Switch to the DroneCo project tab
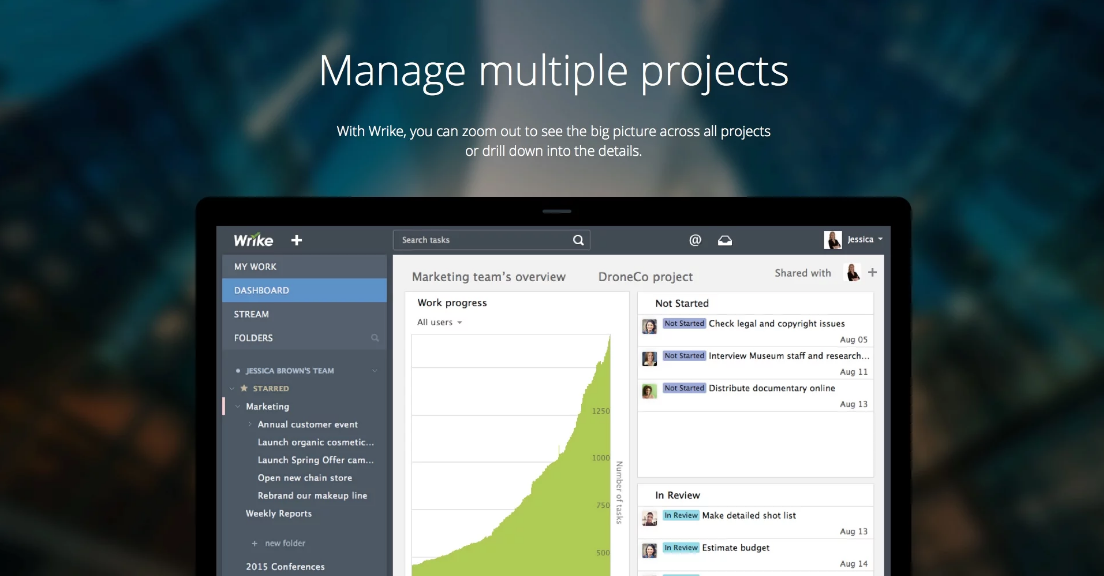Screen dimensions: 1104x576 point(645,277)
